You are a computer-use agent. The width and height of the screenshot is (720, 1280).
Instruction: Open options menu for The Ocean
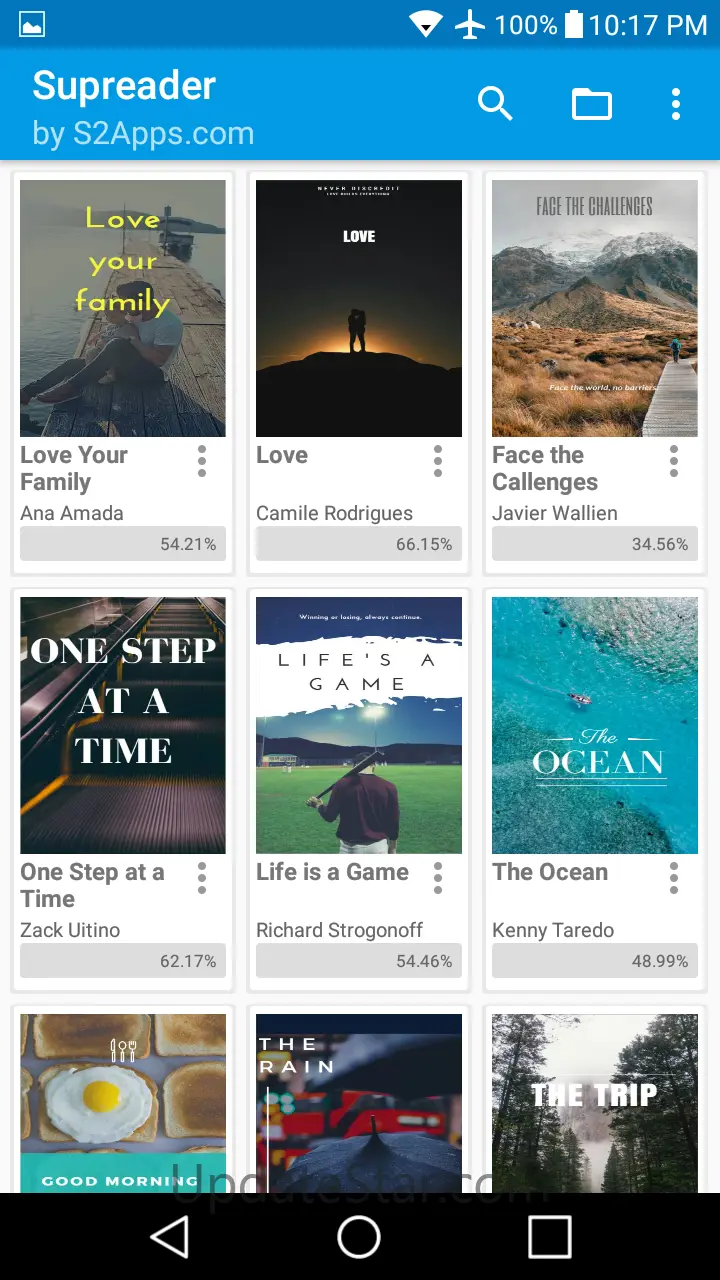pos(674,878)
